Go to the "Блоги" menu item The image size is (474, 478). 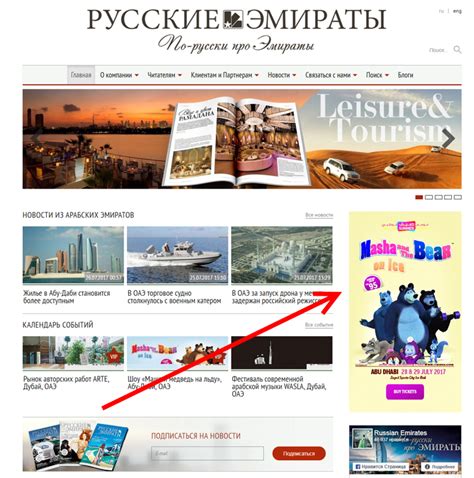(x=405, y=75)
